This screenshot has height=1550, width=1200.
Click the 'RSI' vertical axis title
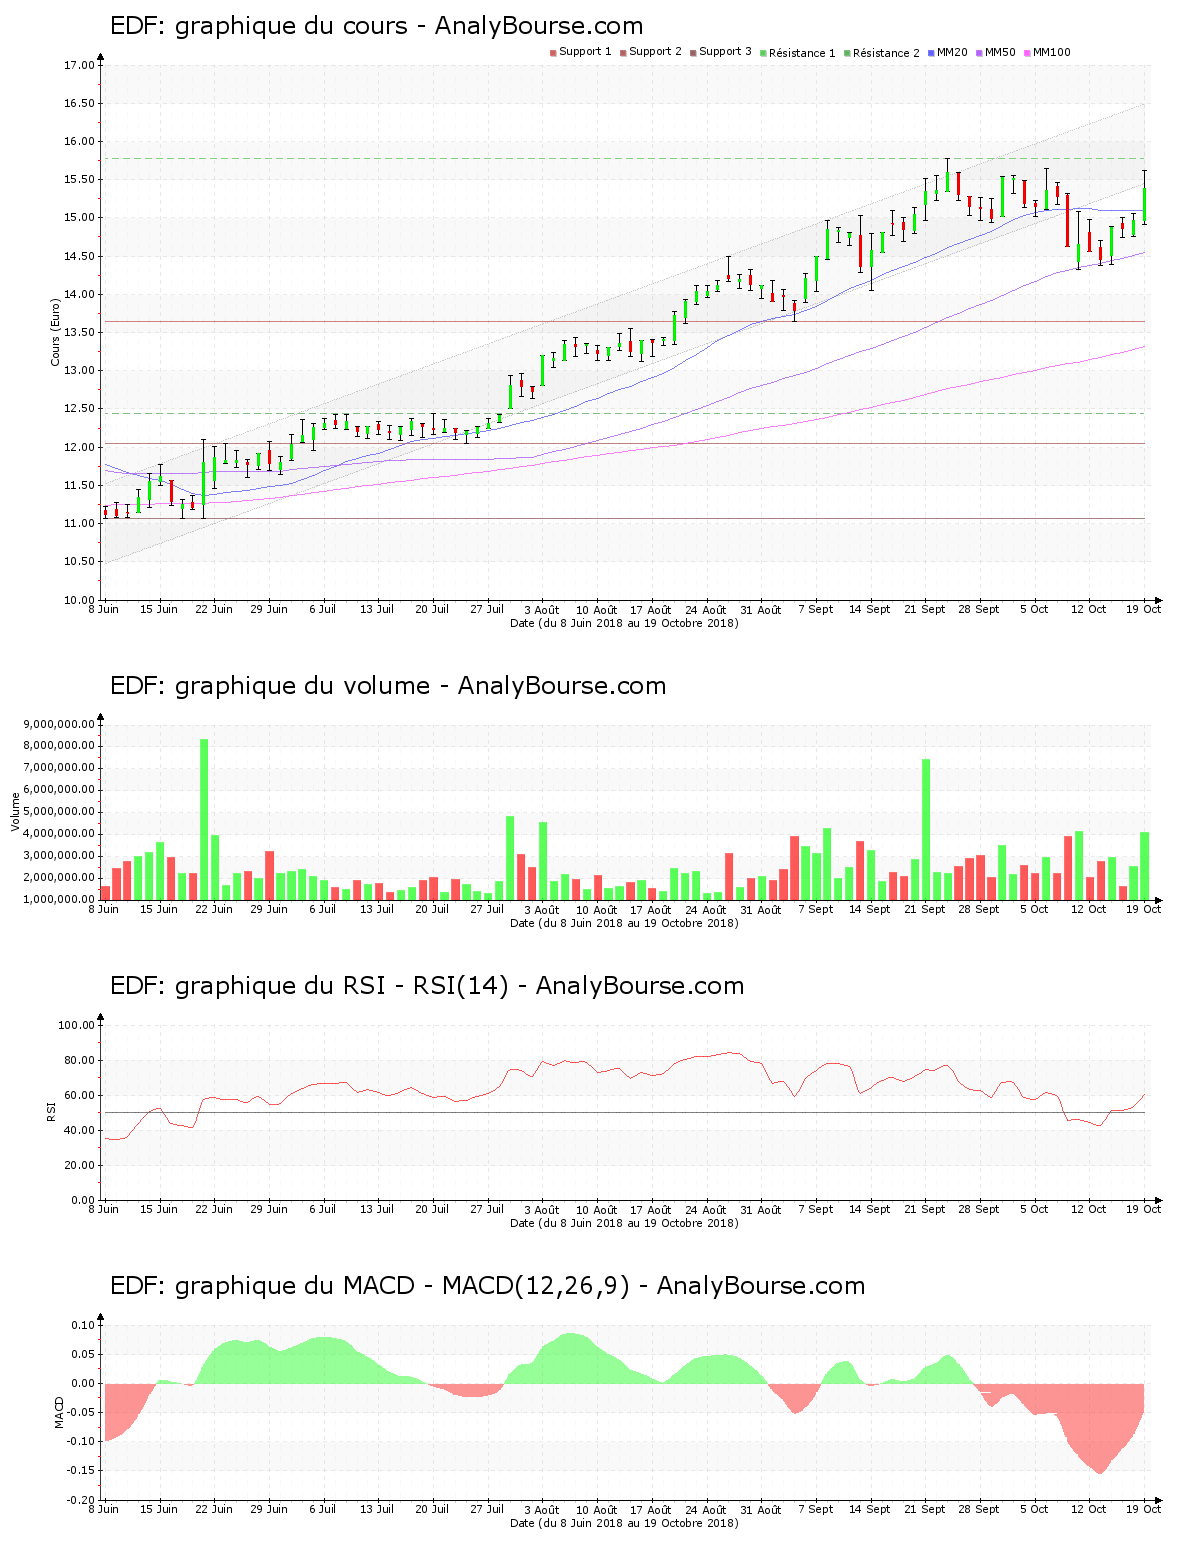coord(50,1111)
